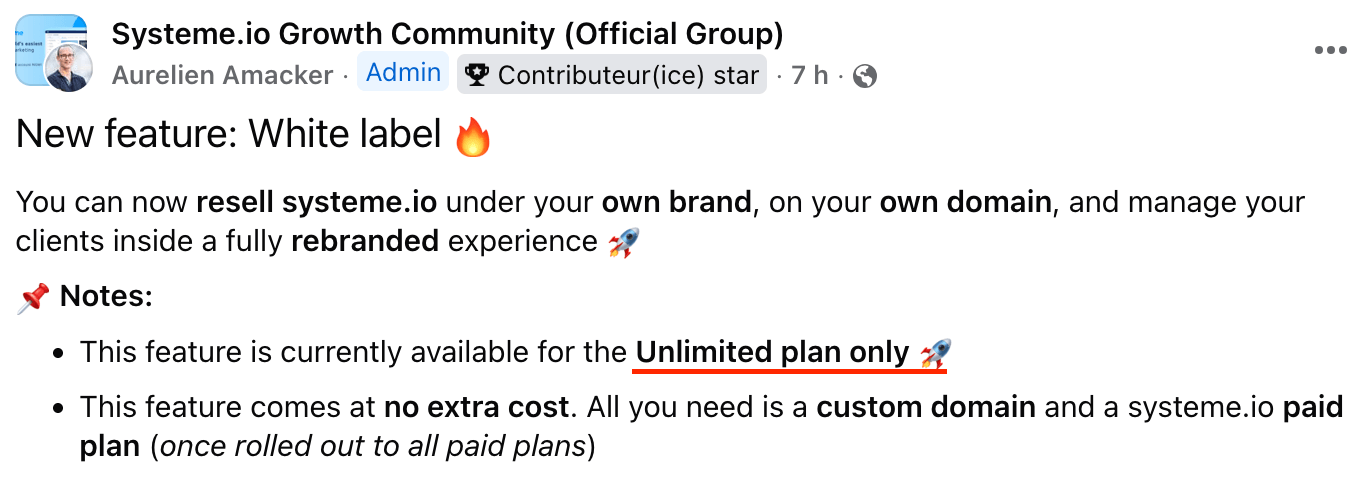Click the bold 'no extra cost' text
This screenshot has height=478, width=1360.
tap(476, 407)
